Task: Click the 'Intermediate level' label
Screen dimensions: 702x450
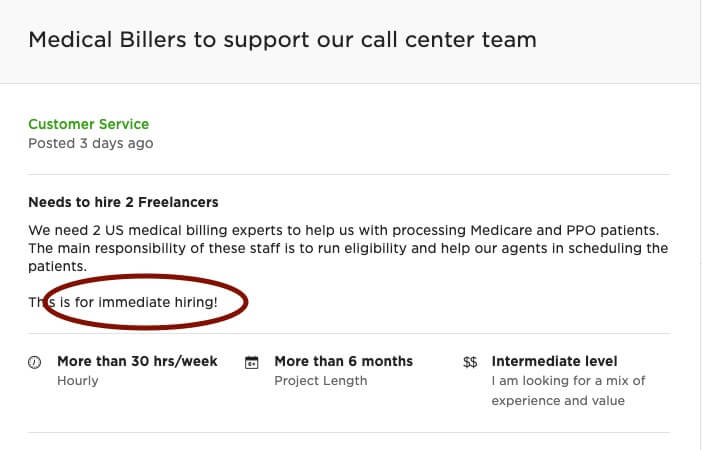Action: coord(554,361)
